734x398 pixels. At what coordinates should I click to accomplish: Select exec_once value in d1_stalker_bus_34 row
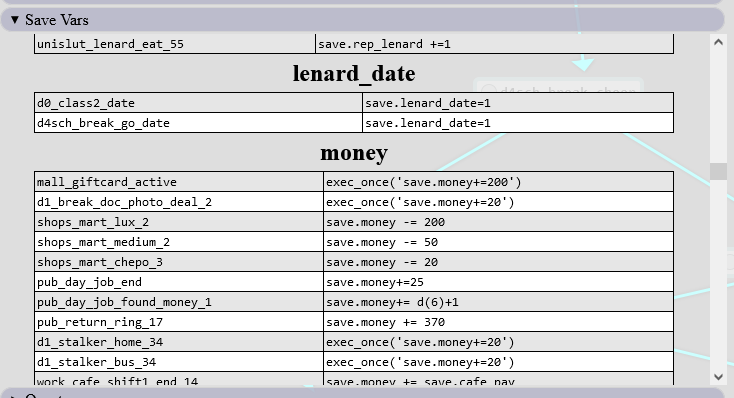(x=499, y=362)
